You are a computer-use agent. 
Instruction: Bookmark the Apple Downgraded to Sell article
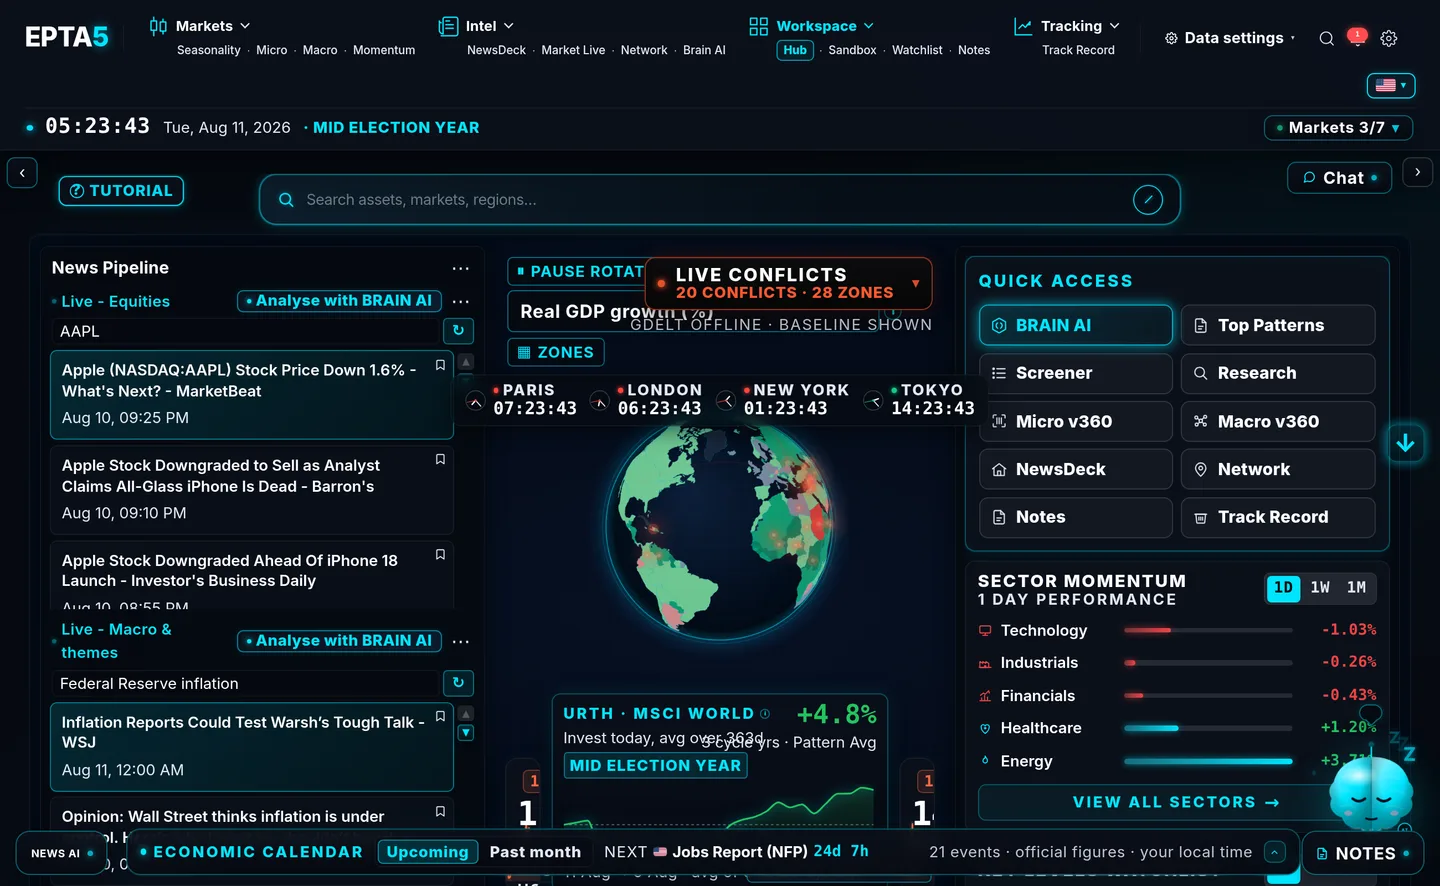[x=440, y=459]
